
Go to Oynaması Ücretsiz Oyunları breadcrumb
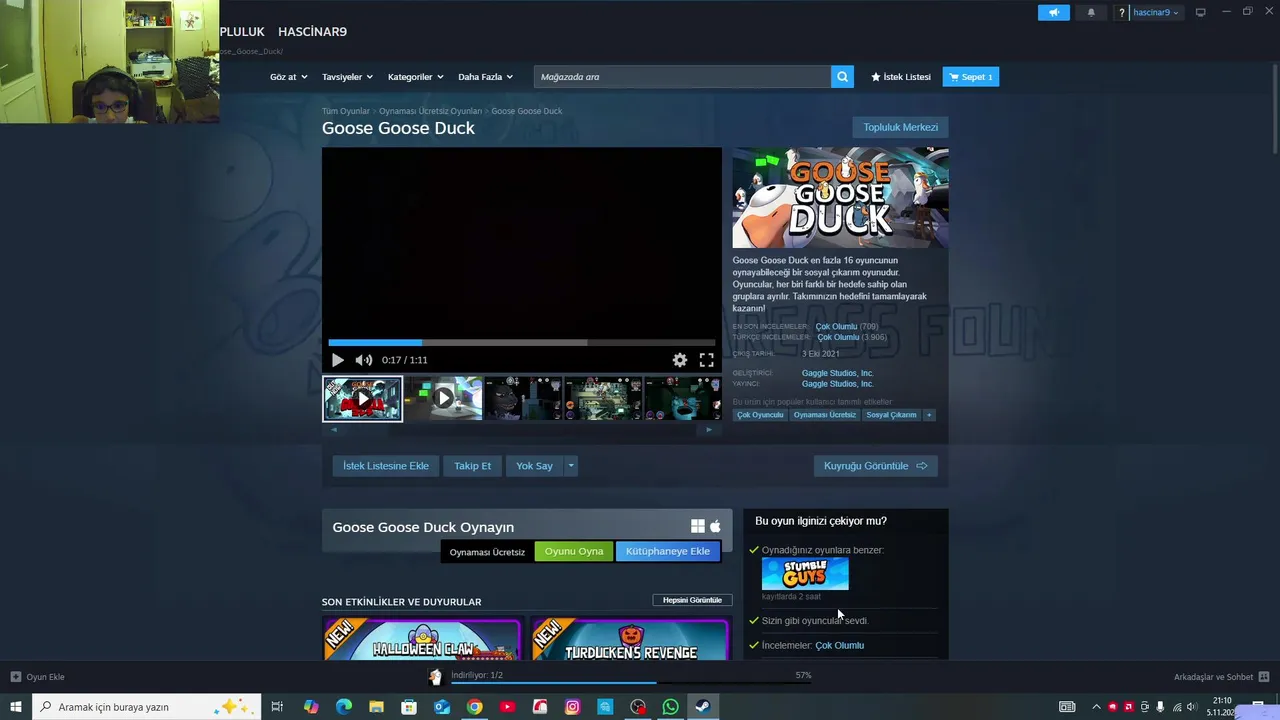tap(430, 111)
